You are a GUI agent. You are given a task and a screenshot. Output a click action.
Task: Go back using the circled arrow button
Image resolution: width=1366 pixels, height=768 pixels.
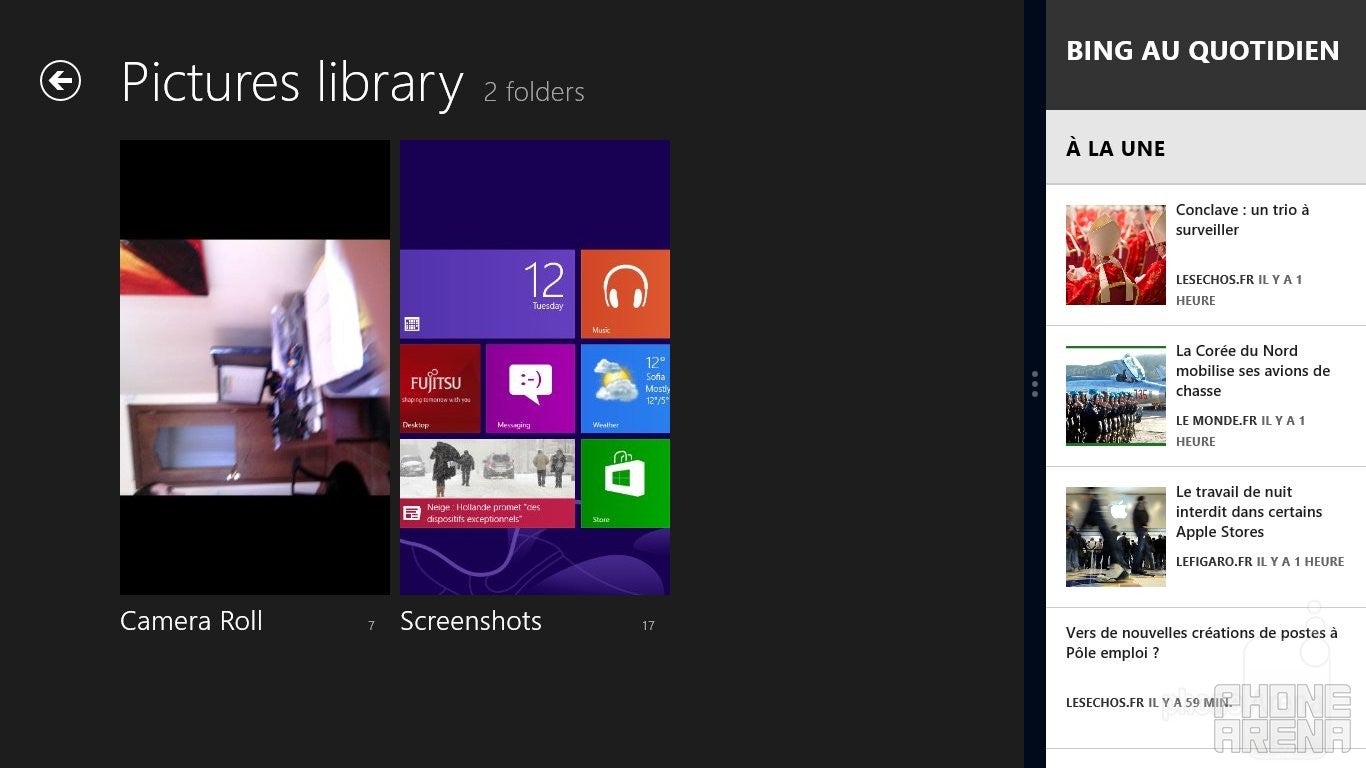(x=60, y=81)
